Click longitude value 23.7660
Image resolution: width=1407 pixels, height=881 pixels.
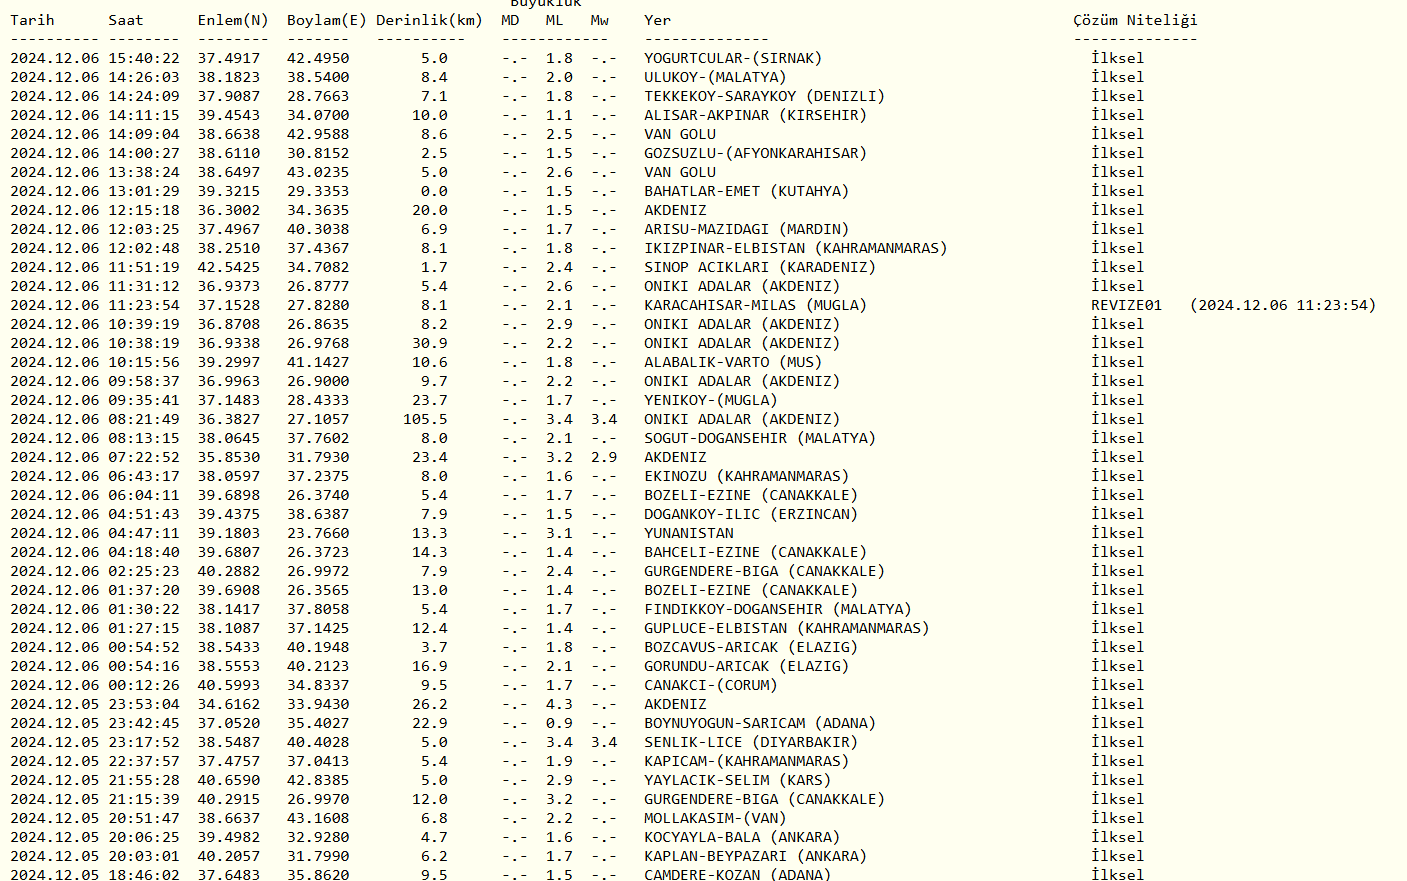pos(318,533)
